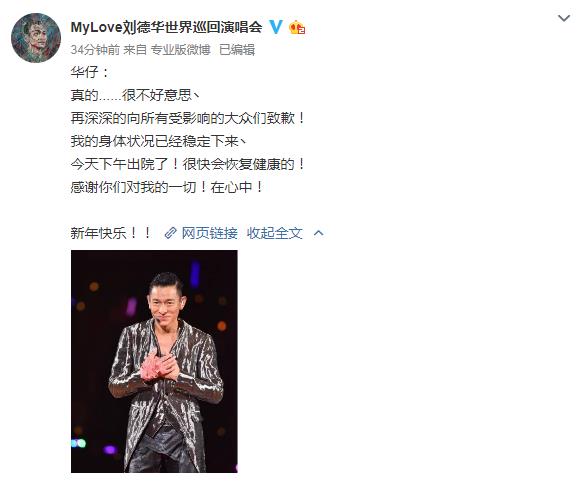Viewport: 580px width, 483px height.
Task: Click the 专业版微博 source link
Action: tap(181, 50)
